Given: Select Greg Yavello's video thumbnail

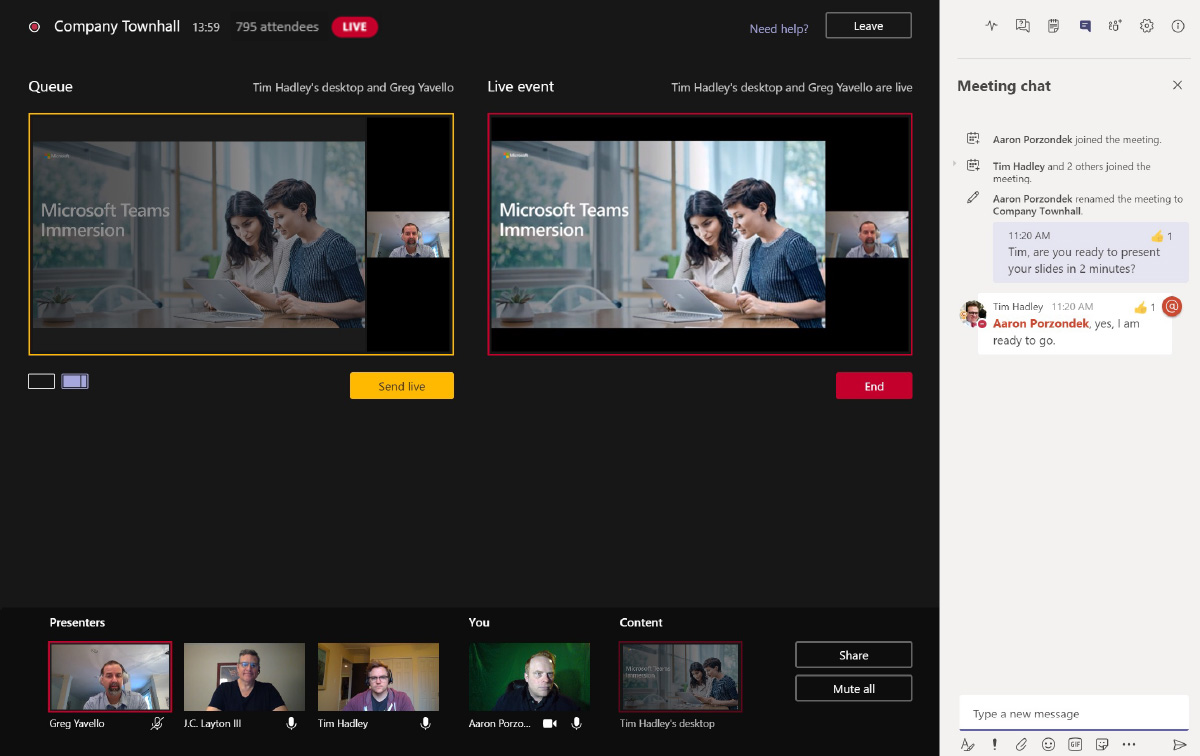Looking at the screenshot, I should click(x=110, y=677).
